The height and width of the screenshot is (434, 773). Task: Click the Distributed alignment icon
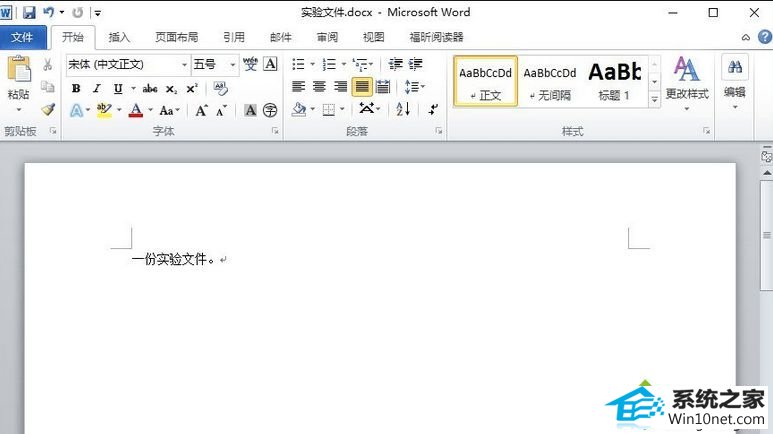pos(383,87)
